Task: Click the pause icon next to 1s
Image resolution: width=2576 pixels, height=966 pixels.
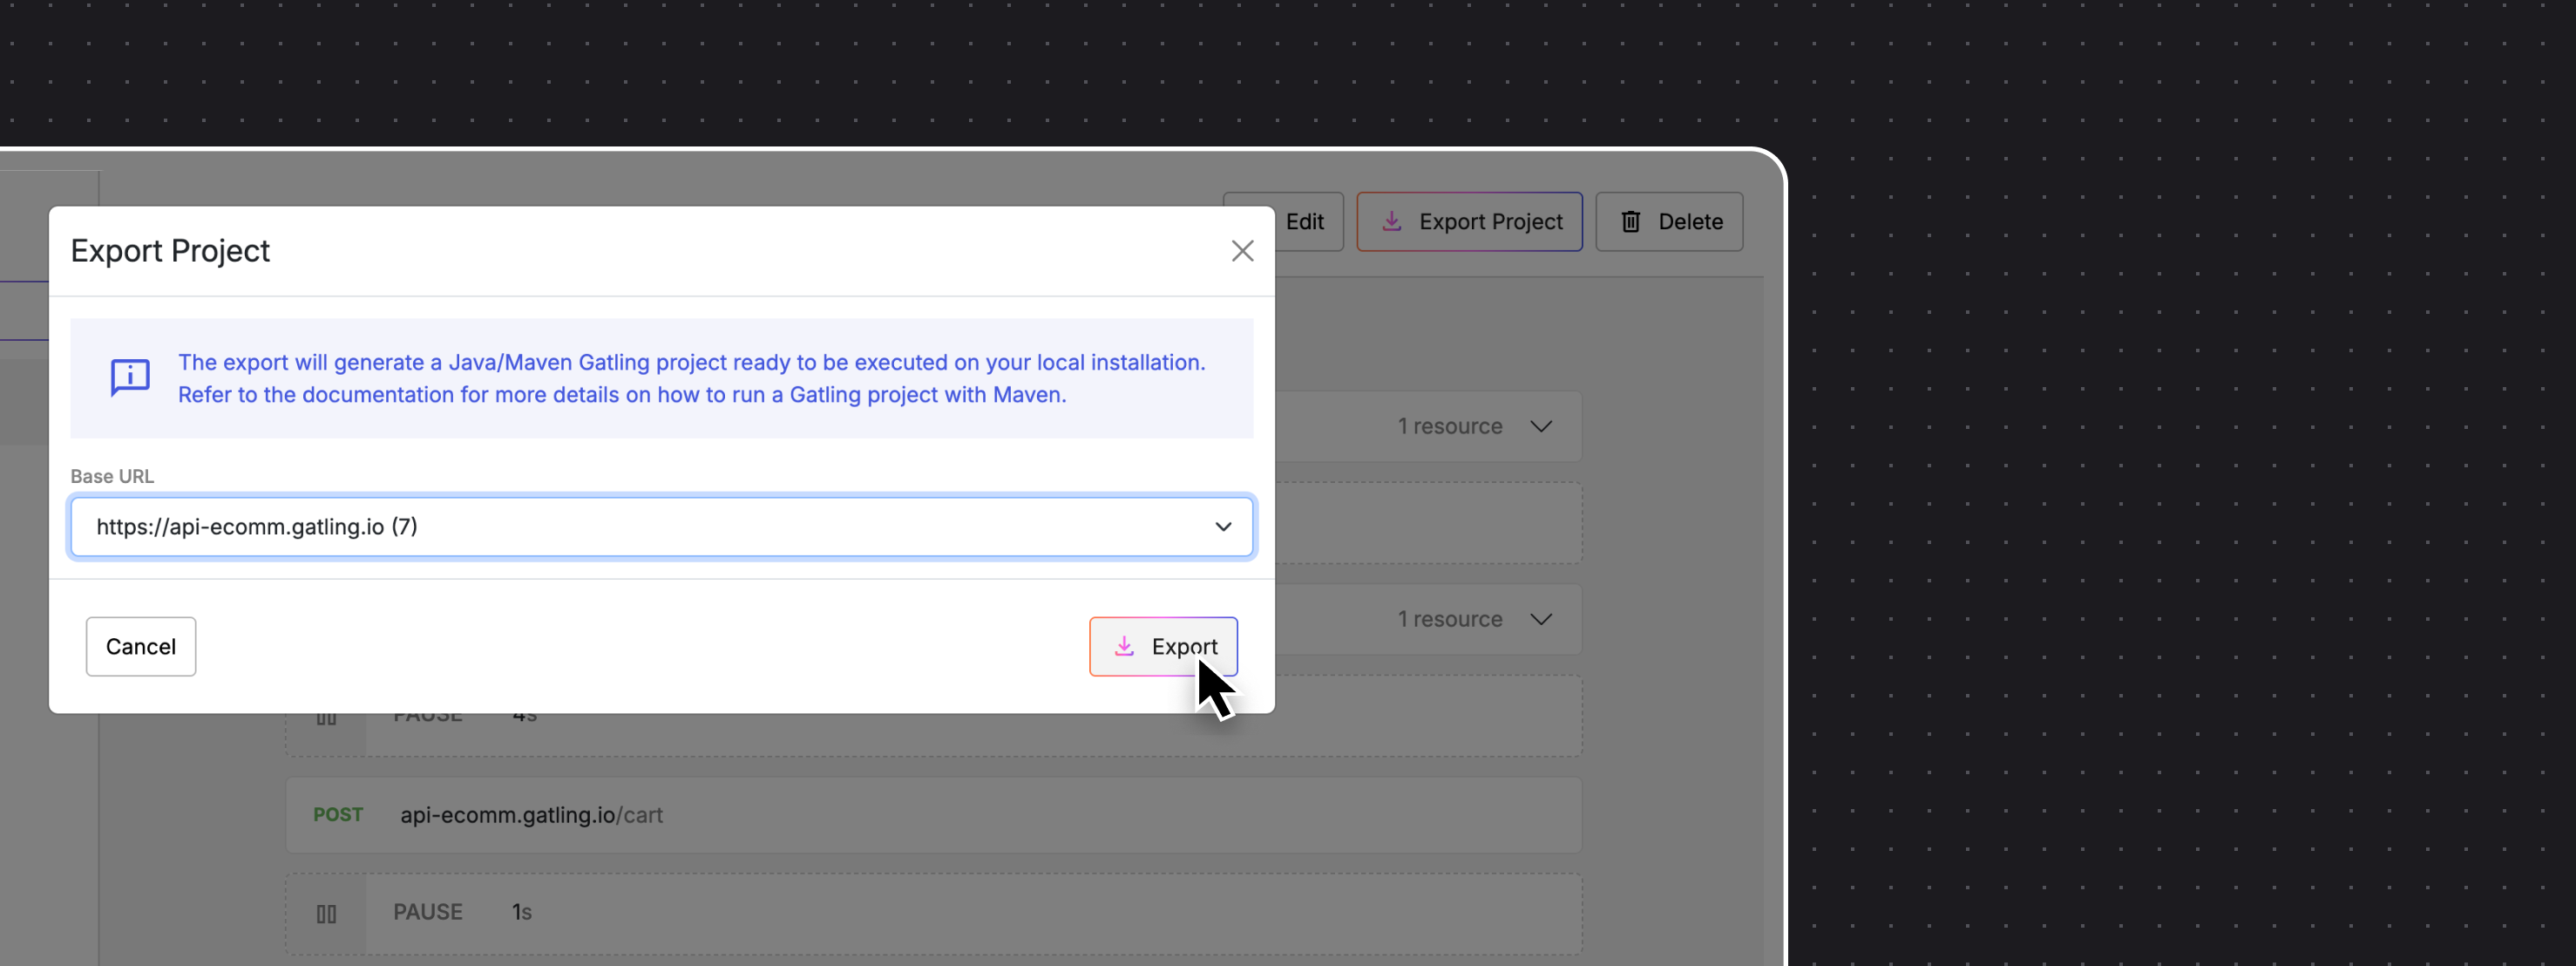Action: pyautogui.click(x=326, y=913)
